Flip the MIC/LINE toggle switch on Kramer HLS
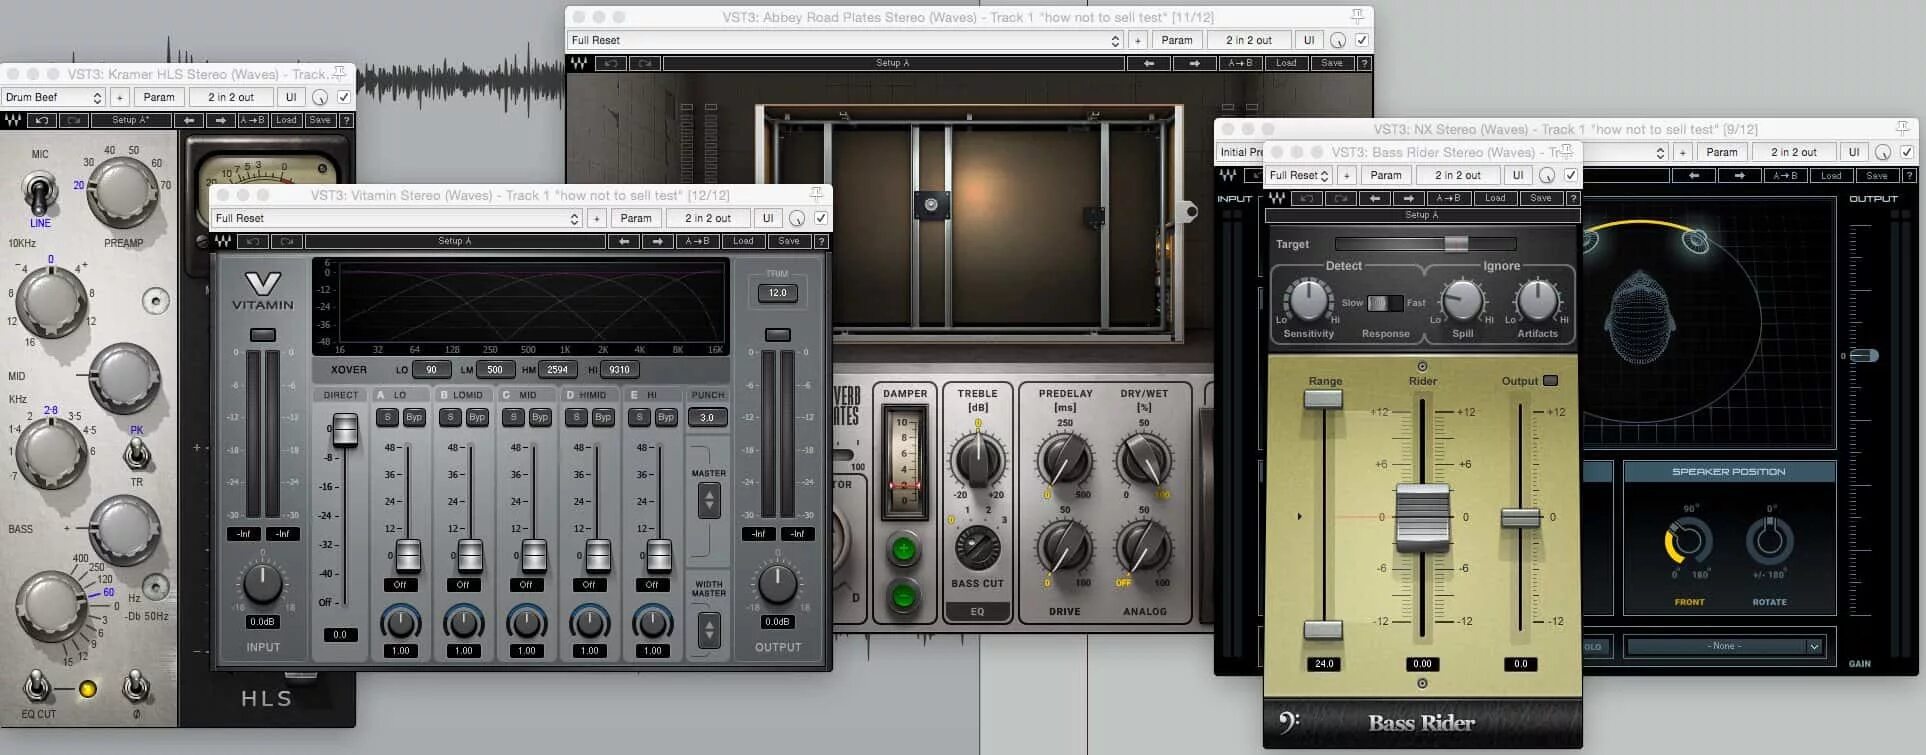1926x755 pixels. click(39, 190)
